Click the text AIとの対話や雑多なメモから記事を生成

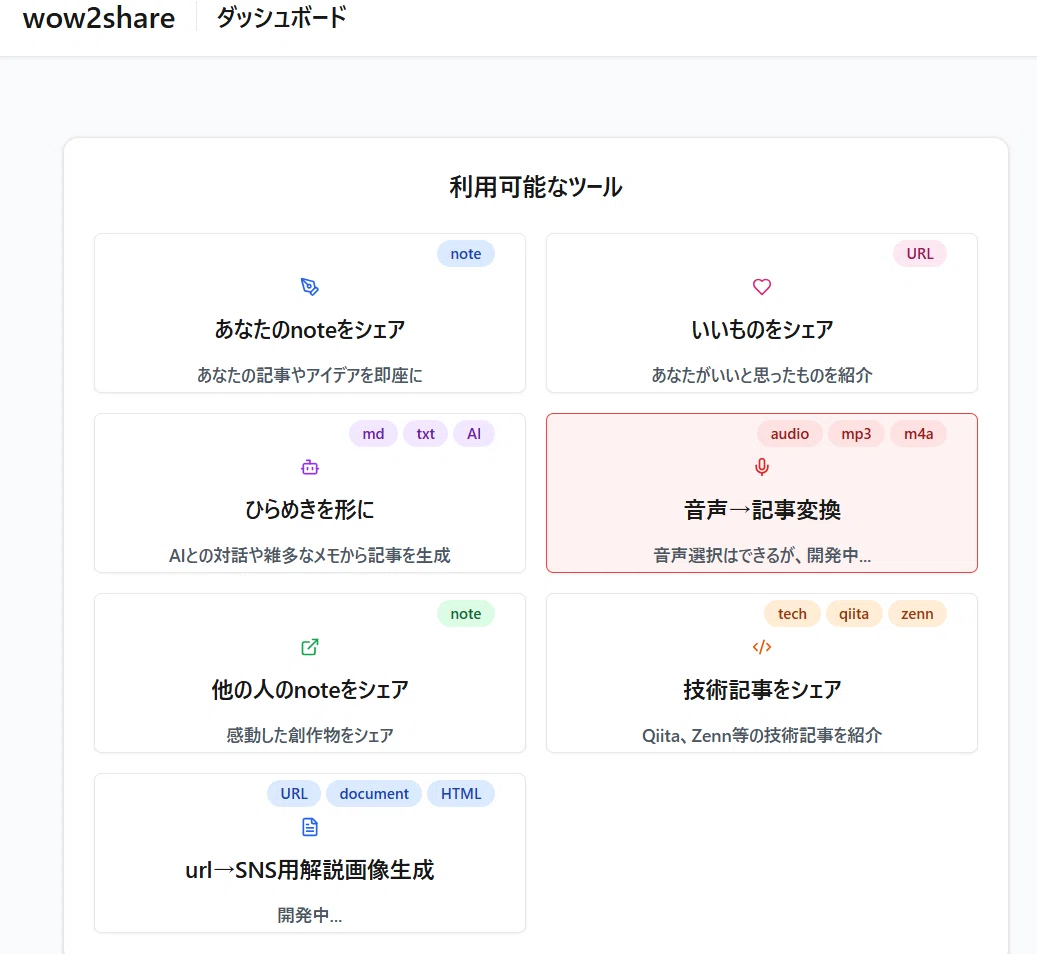tap(310, 555)
